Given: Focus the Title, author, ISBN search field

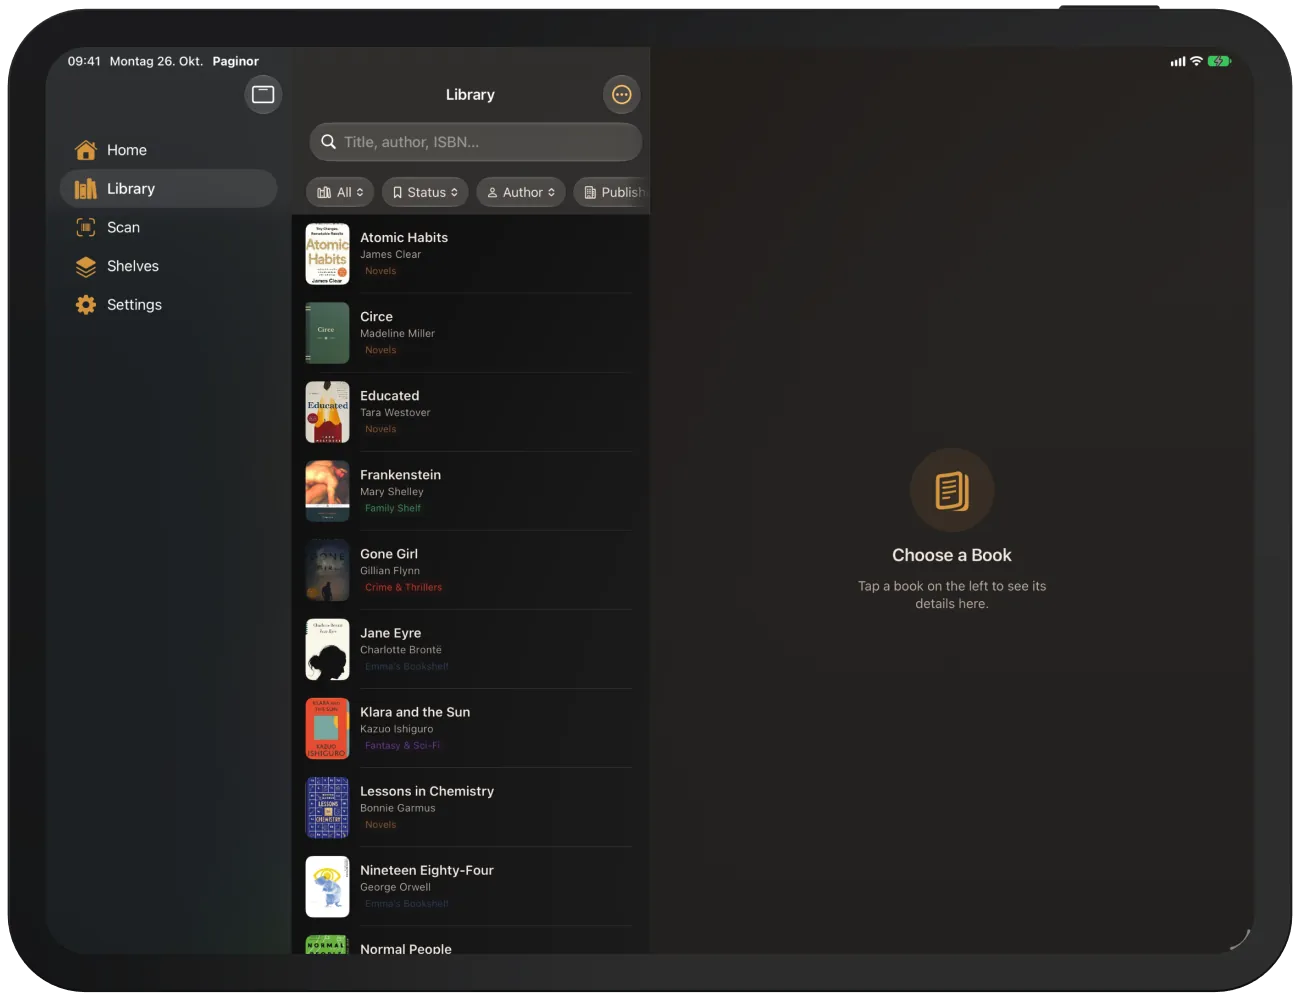Looking at the screenshot, I should pyautogui.click(x=476, y=142).
